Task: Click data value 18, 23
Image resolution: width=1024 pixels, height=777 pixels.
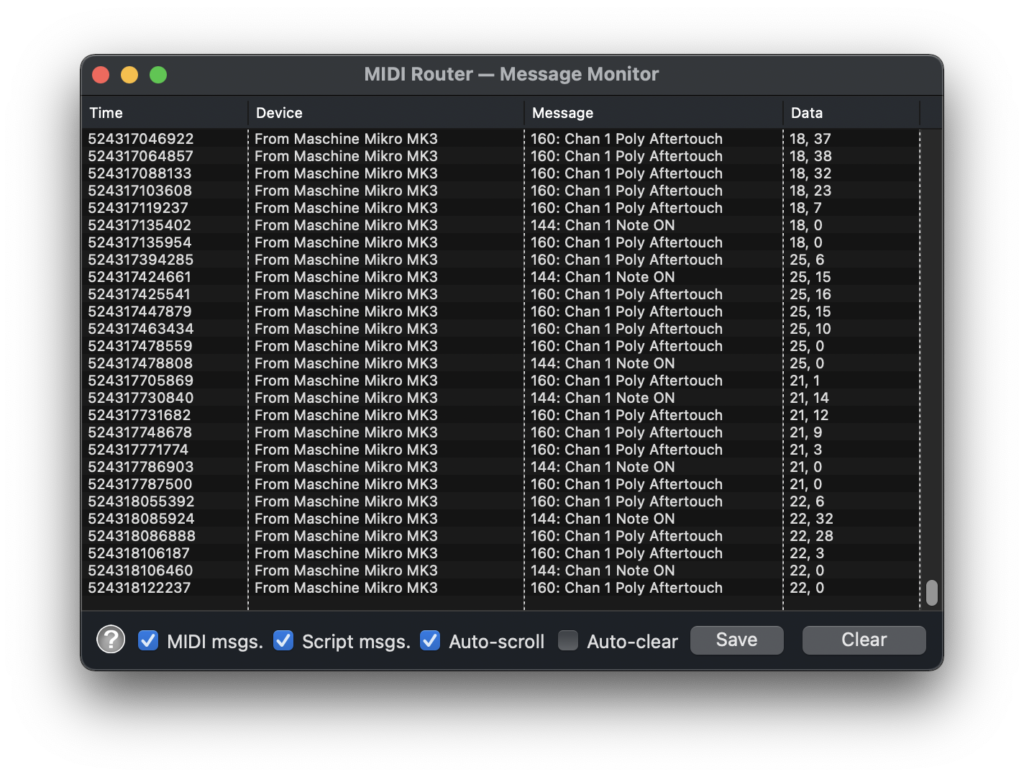Action: (x=810, y=191)
